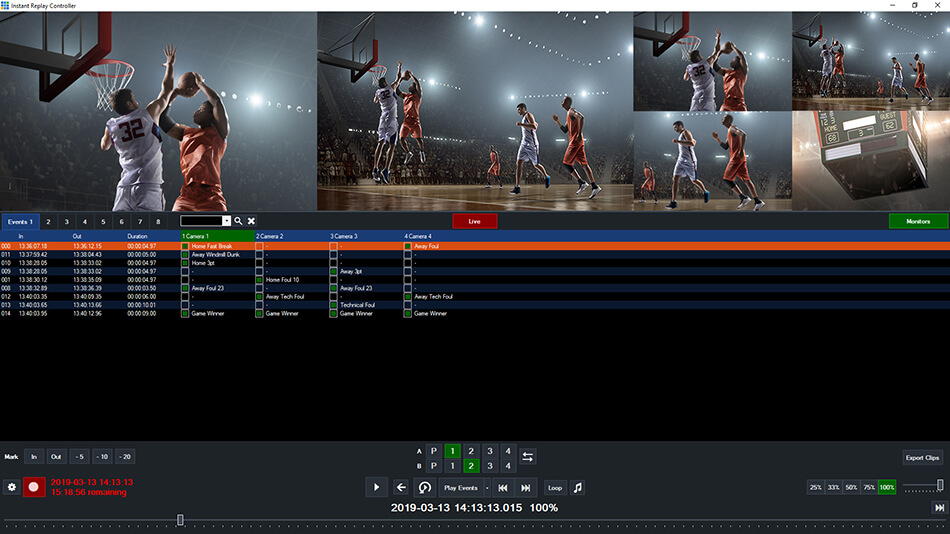Jump to the previous event

pyautogui.click(x=503, y=487)
